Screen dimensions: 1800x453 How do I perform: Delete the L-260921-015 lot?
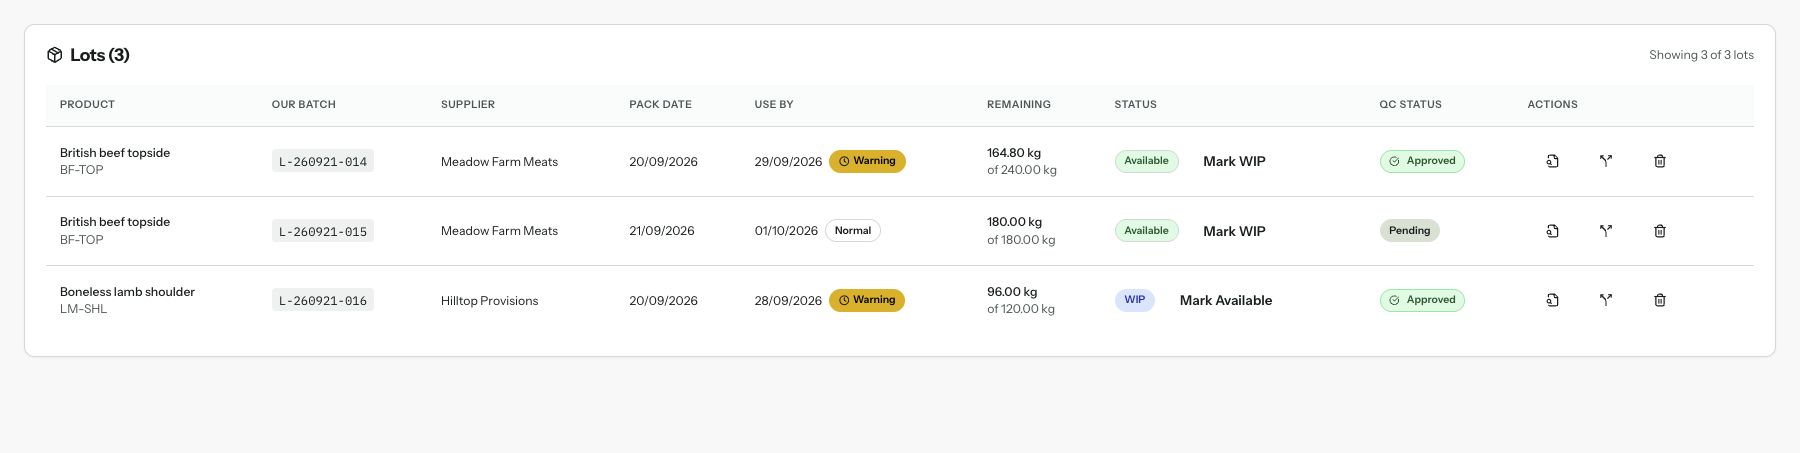(x=1660, y=231)
